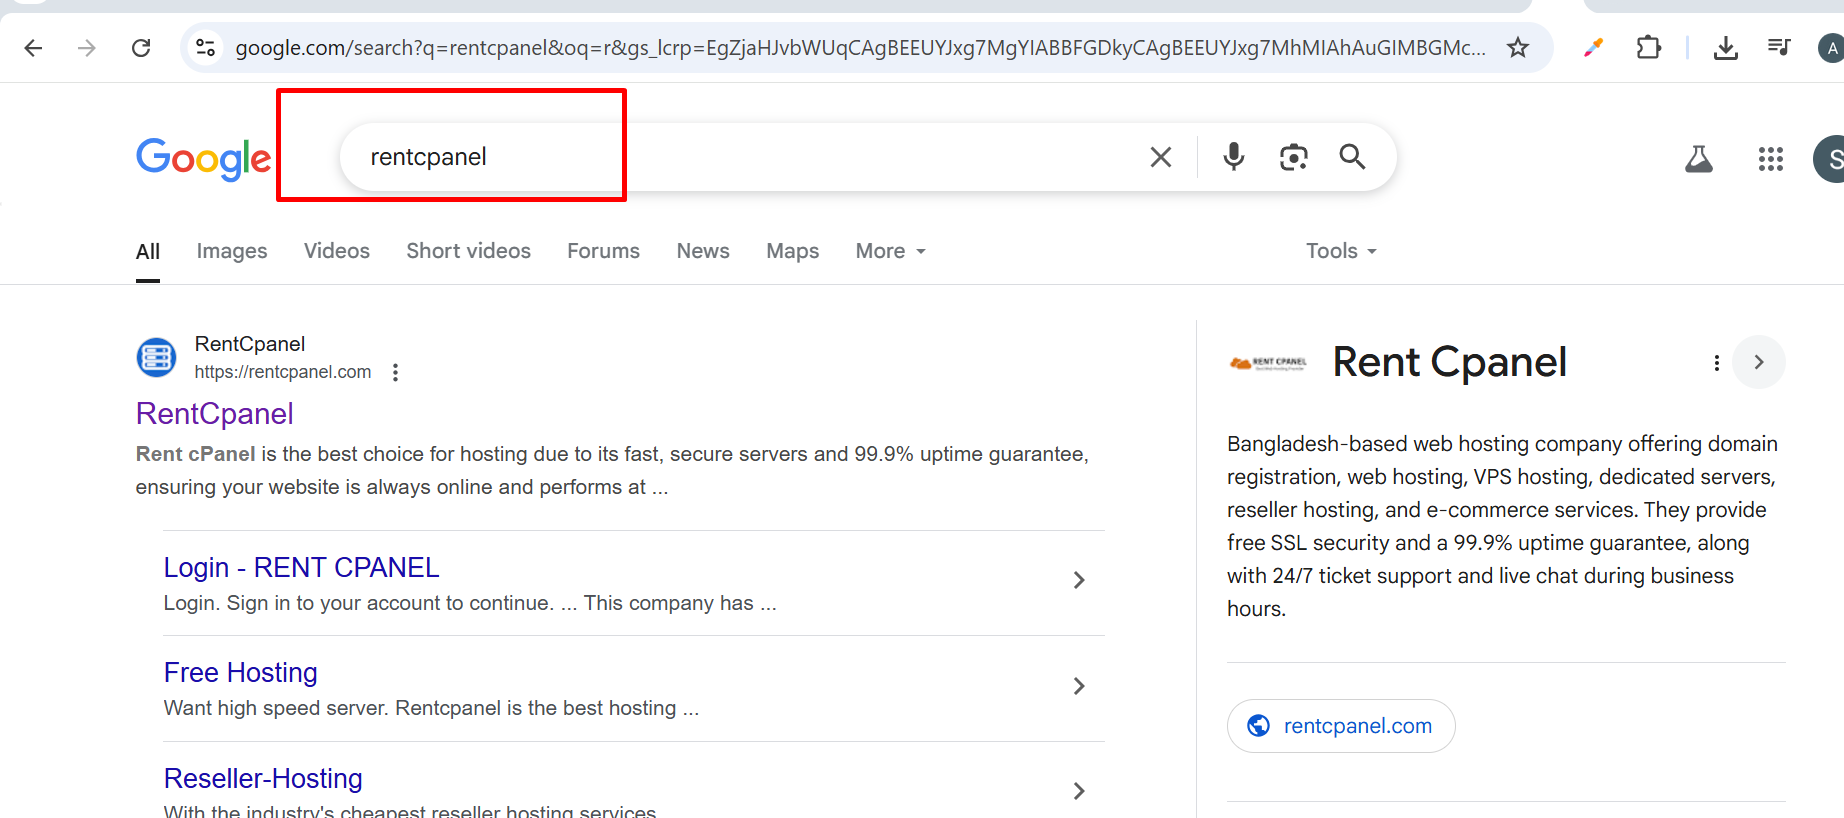Click the browser address bar URL
Image resolution: width=1844 pixels, height=818 pixels.
[x=860, y=48]
